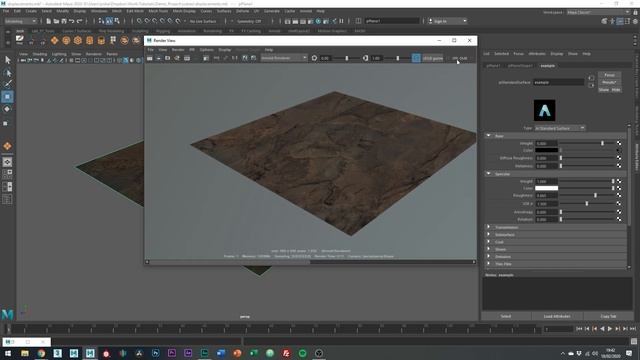Activate the Lasso select tool

pyautogui.click(x=7, y=73)
